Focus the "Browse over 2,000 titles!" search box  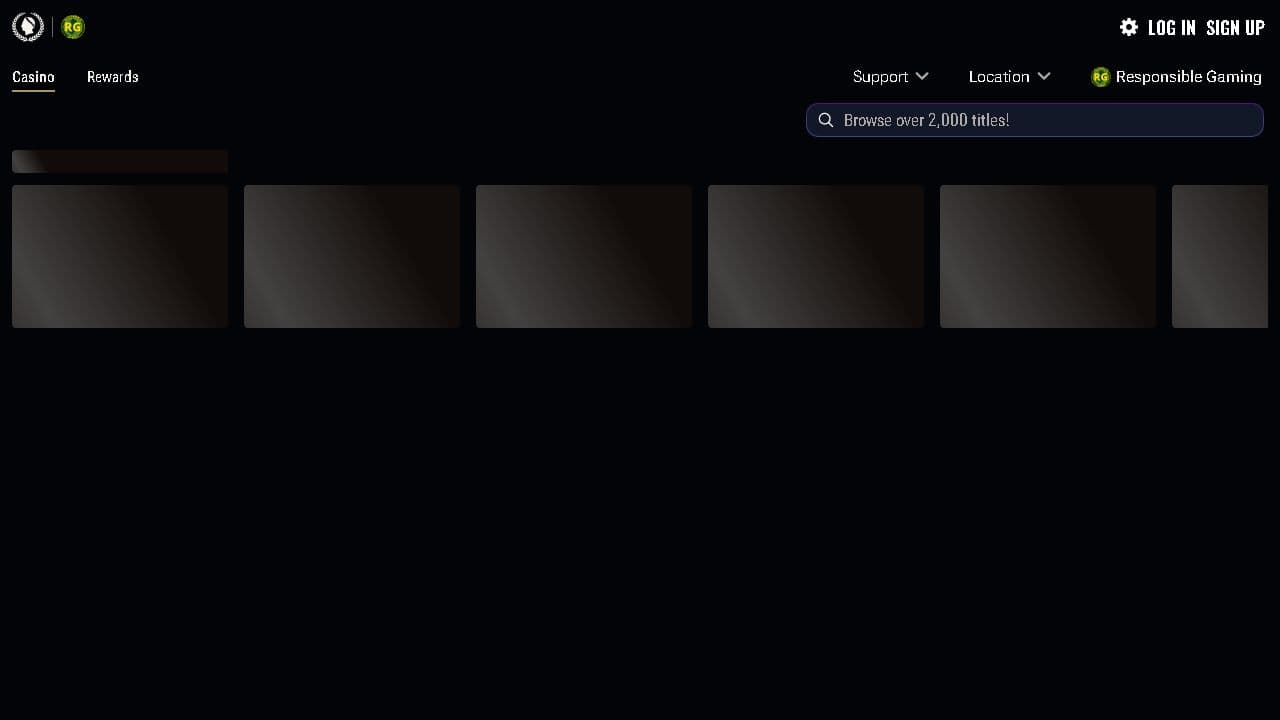pos(1035,120)
